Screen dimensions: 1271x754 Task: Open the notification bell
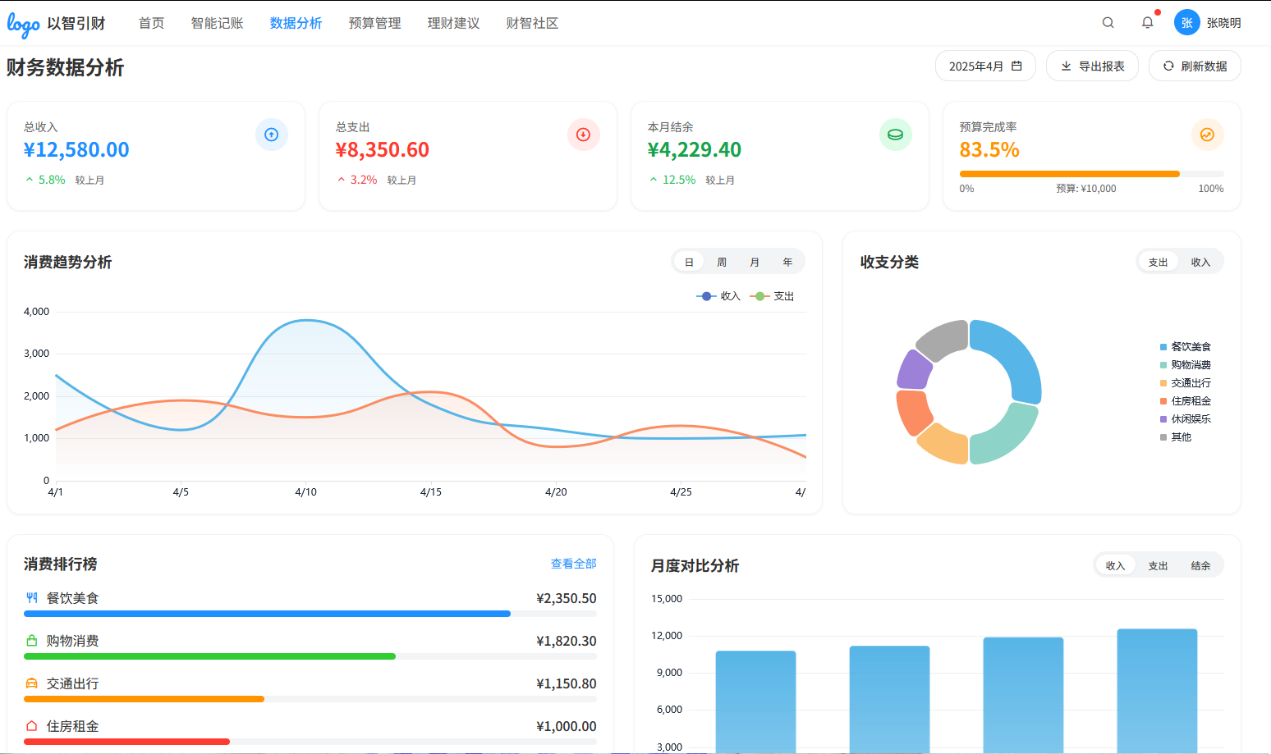[1147, 23]
